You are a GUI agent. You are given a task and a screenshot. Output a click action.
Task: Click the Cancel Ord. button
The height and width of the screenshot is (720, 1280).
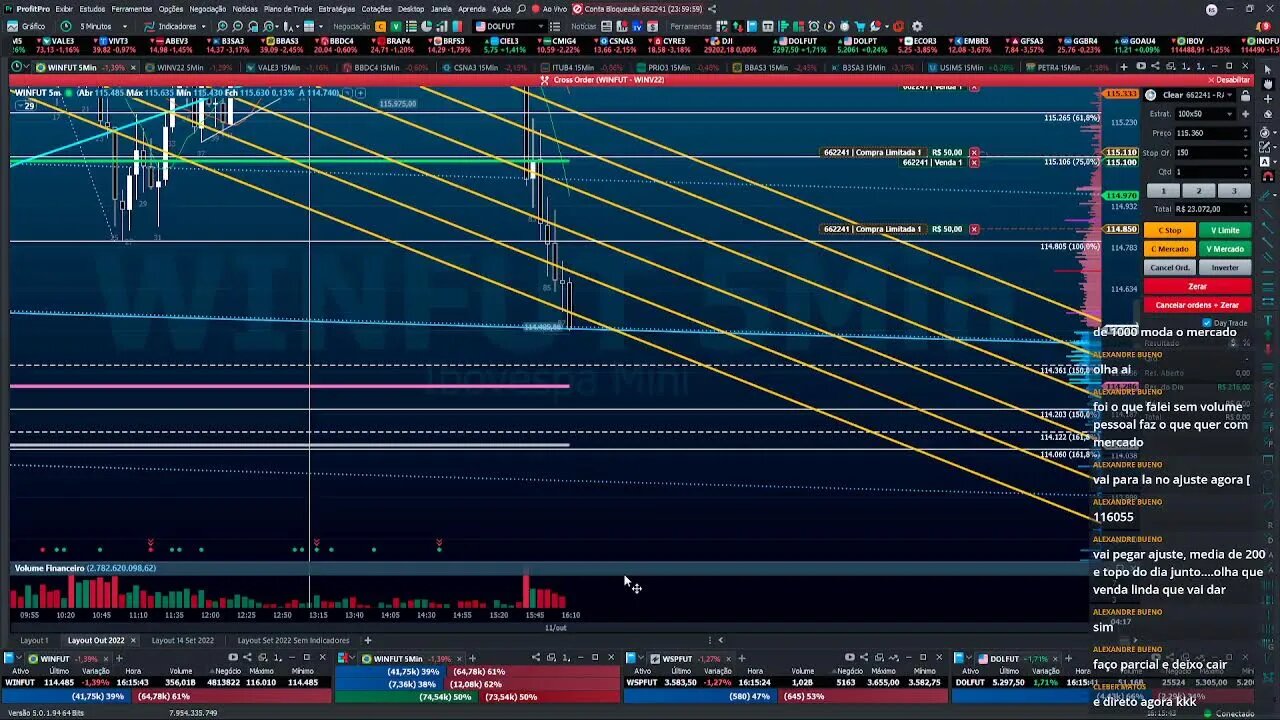pyautogui.click(x=1169, y=267)
